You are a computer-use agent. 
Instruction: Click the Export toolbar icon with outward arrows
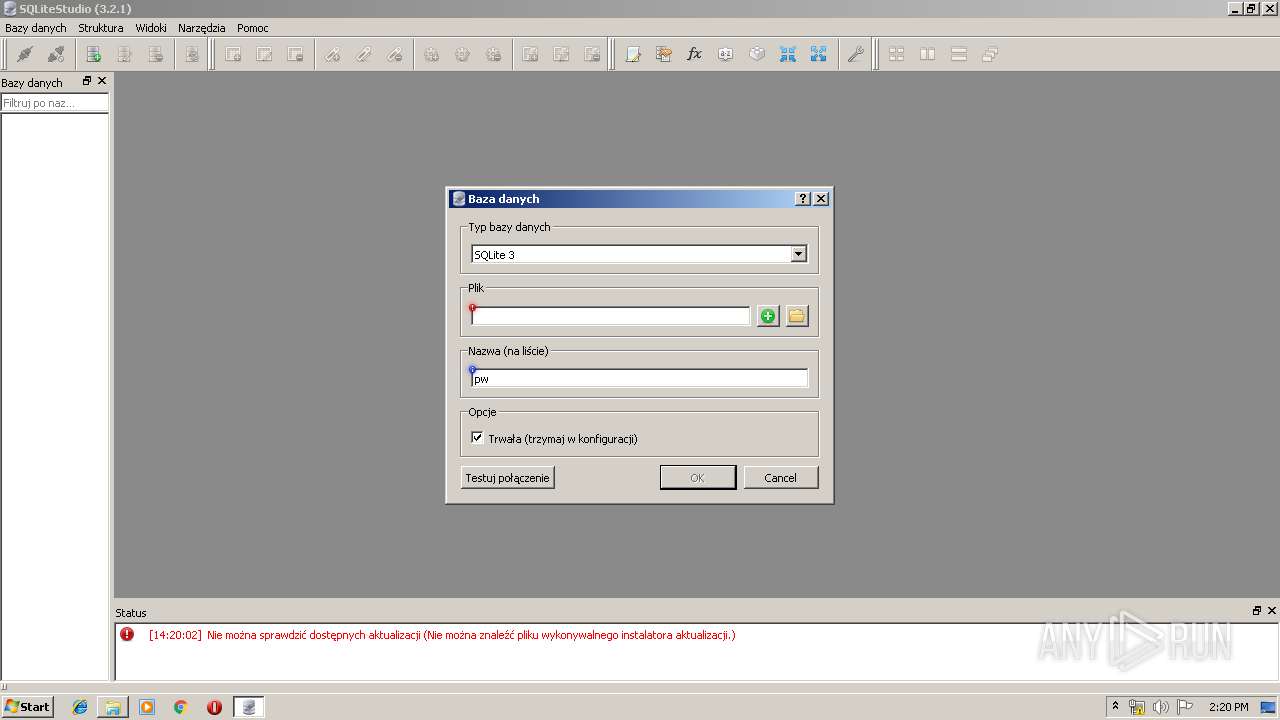[x=819, y=55]
